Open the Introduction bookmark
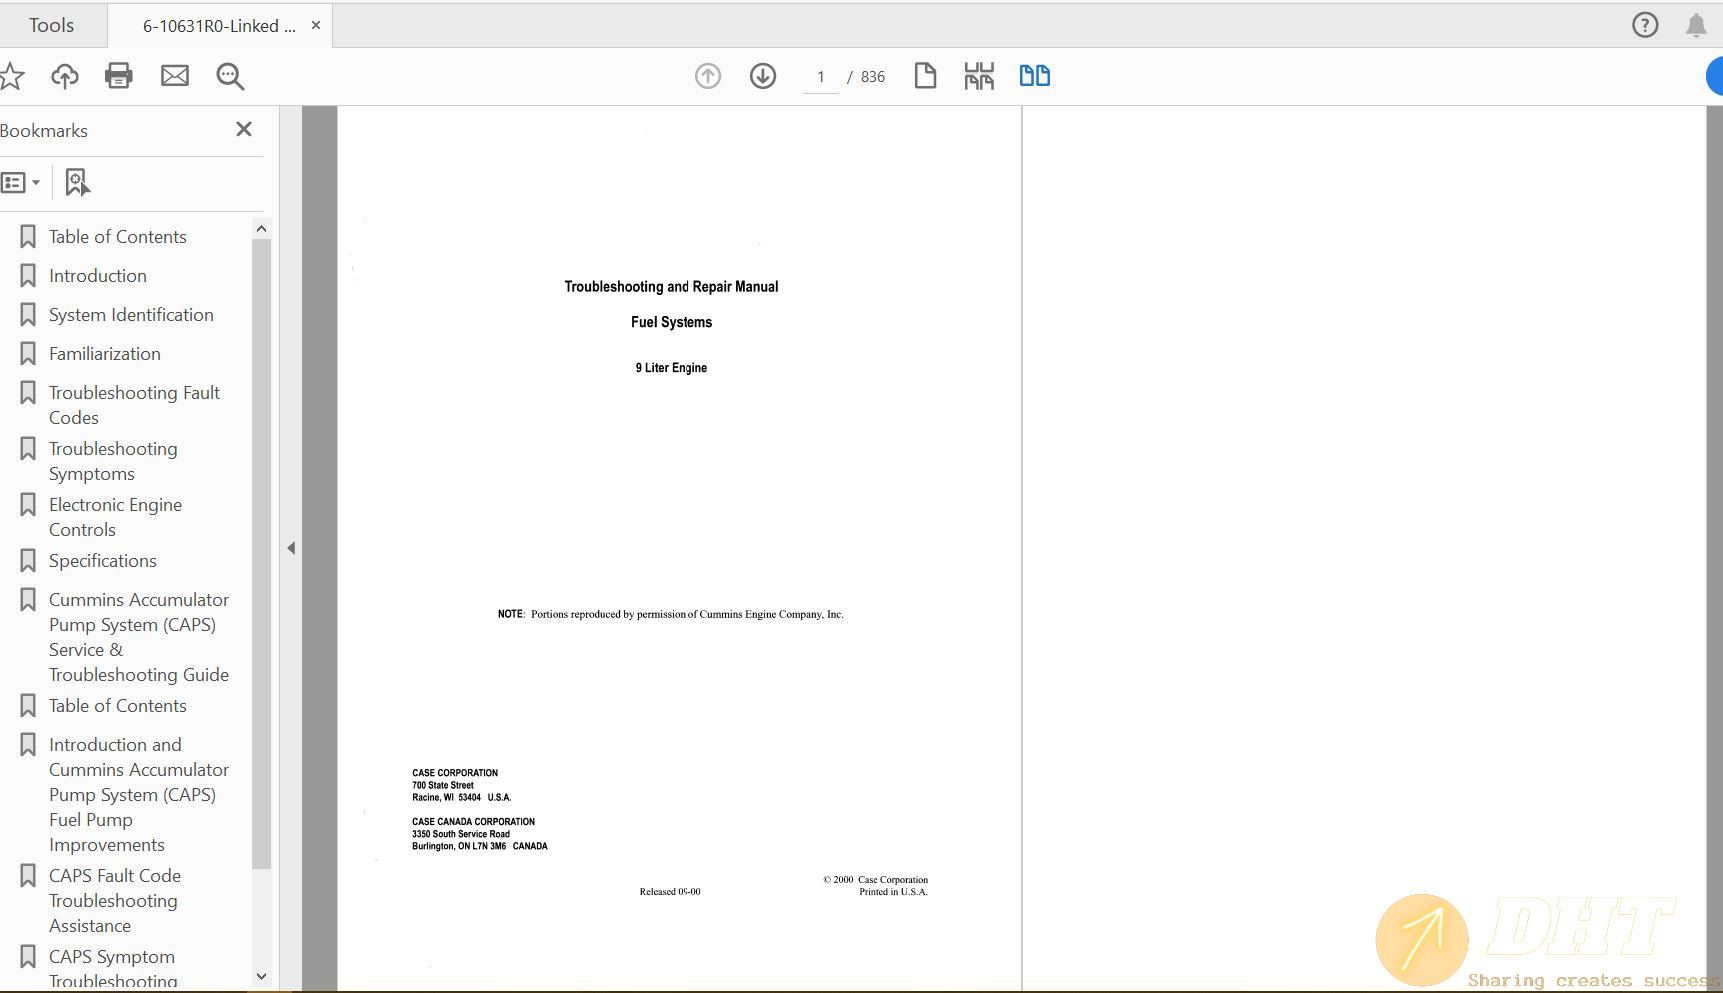This screenshot has width=1723, height=993. (98, 276)
